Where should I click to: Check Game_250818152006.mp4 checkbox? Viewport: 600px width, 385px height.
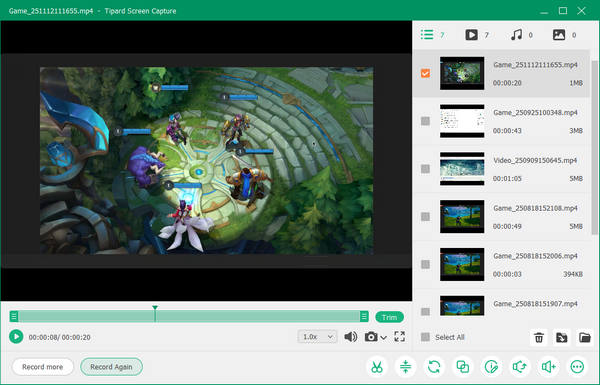[425, 264]
